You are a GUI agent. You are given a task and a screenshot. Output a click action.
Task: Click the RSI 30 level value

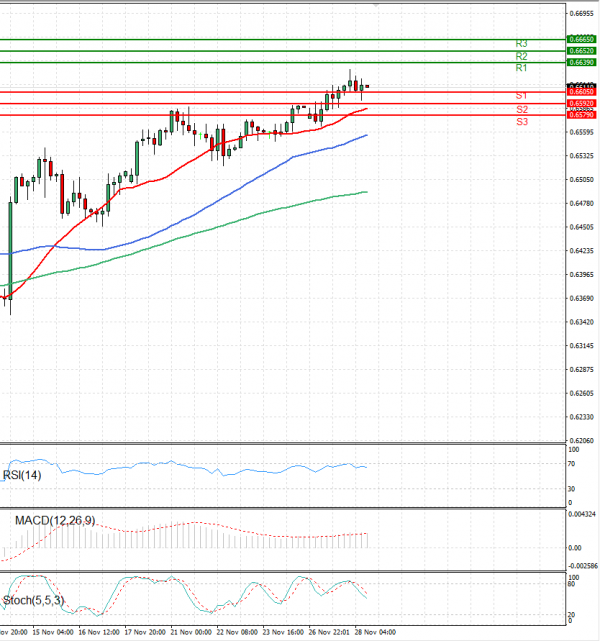click(571, 489)
